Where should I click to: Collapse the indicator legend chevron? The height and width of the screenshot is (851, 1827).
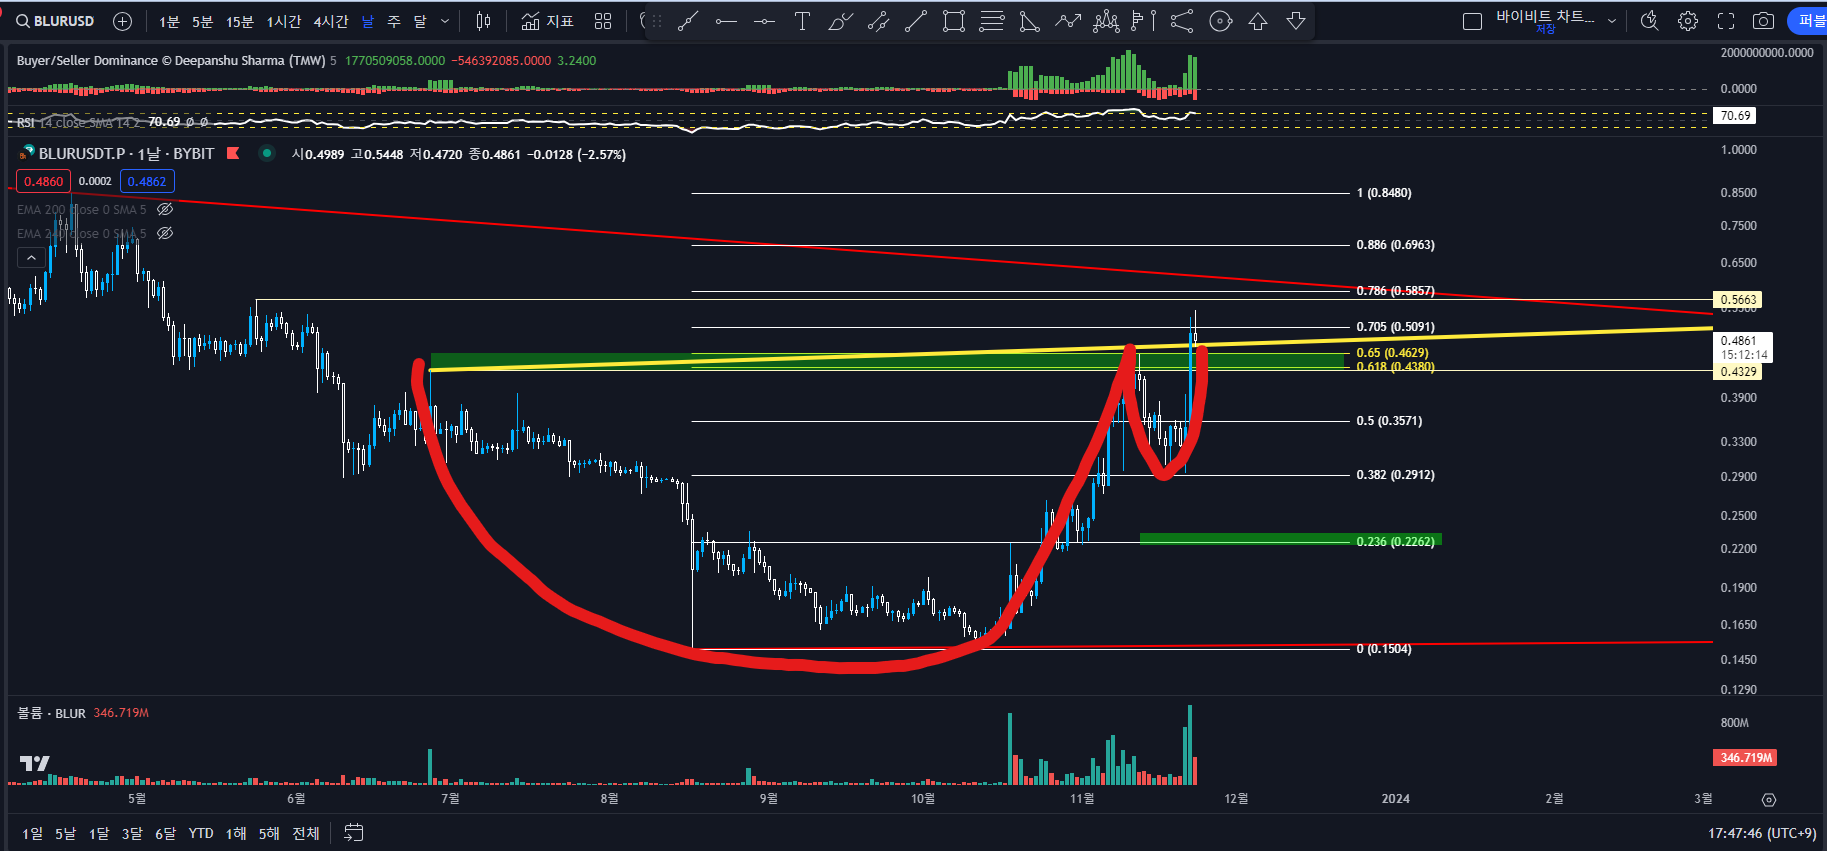point(31,258)
